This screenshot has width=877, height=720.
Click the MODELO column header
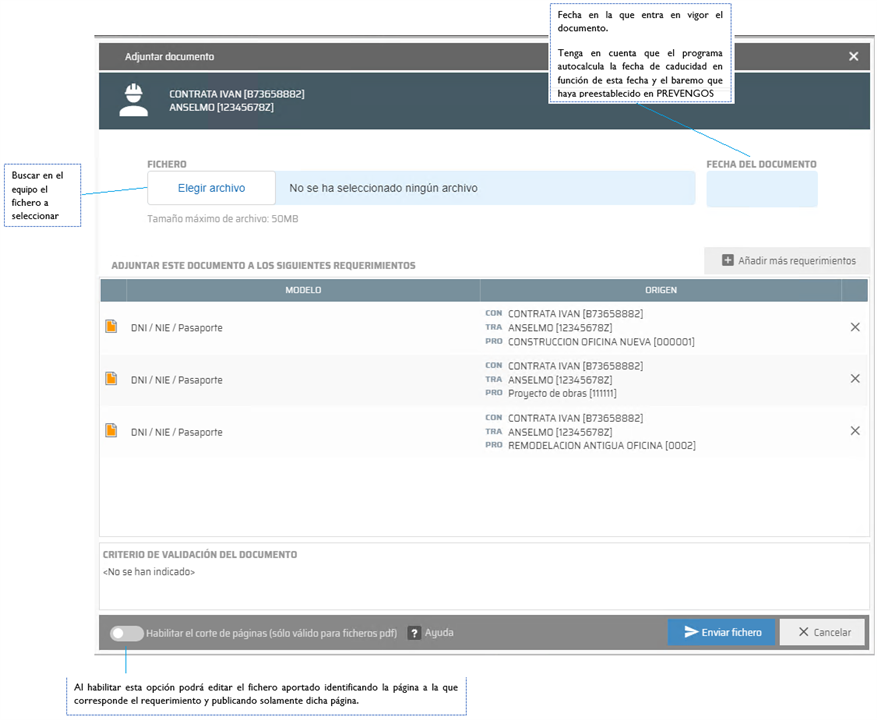[x=303, y=290]
